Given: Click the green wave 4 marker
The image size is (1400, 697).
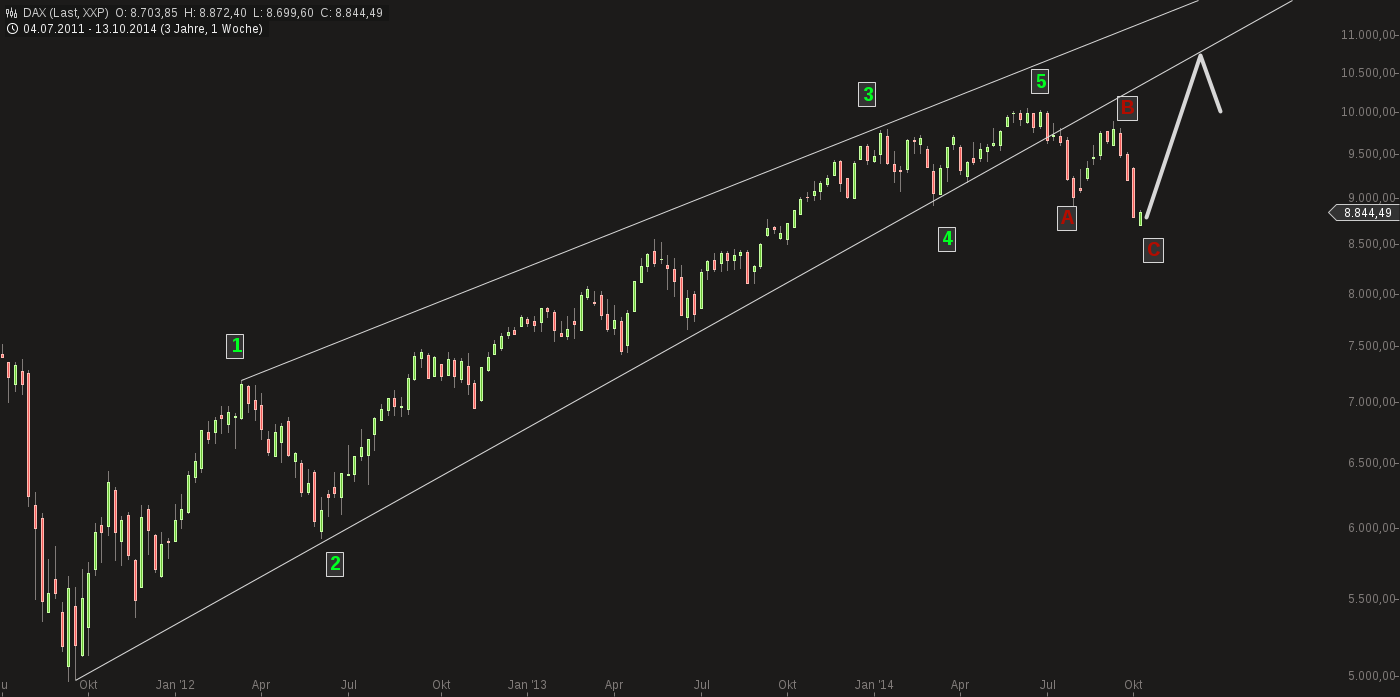Looking at the screenshot, I should [947, 239].
